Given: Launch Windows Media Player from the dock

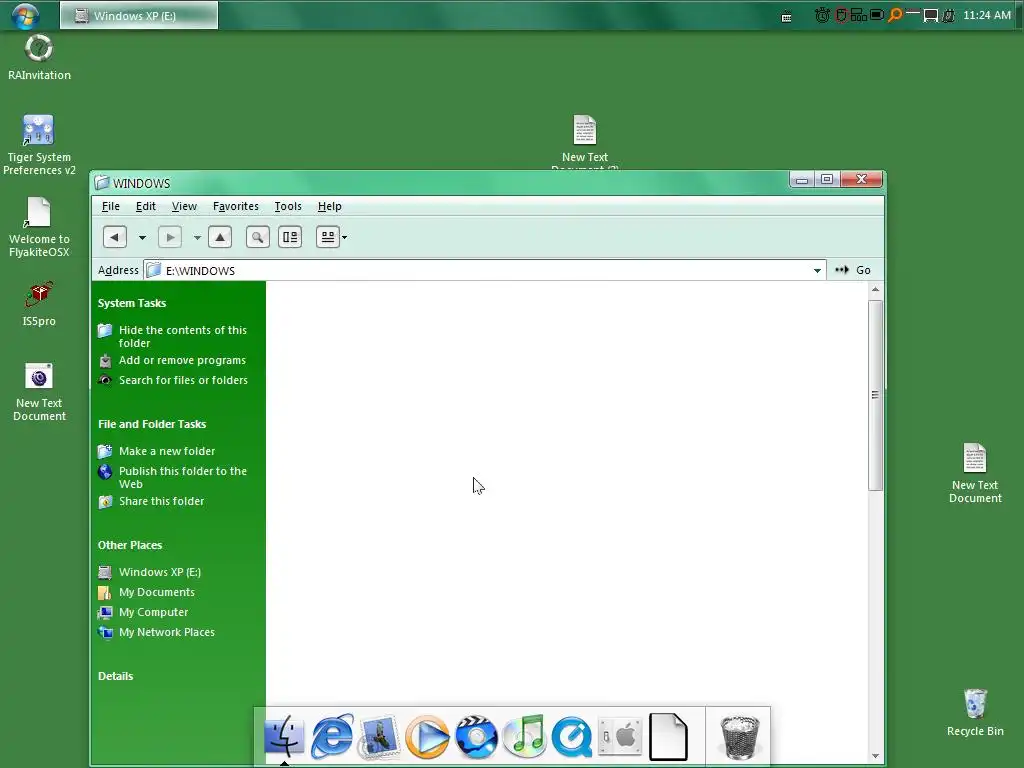Looking at the screenshot, I should (426, 737).
